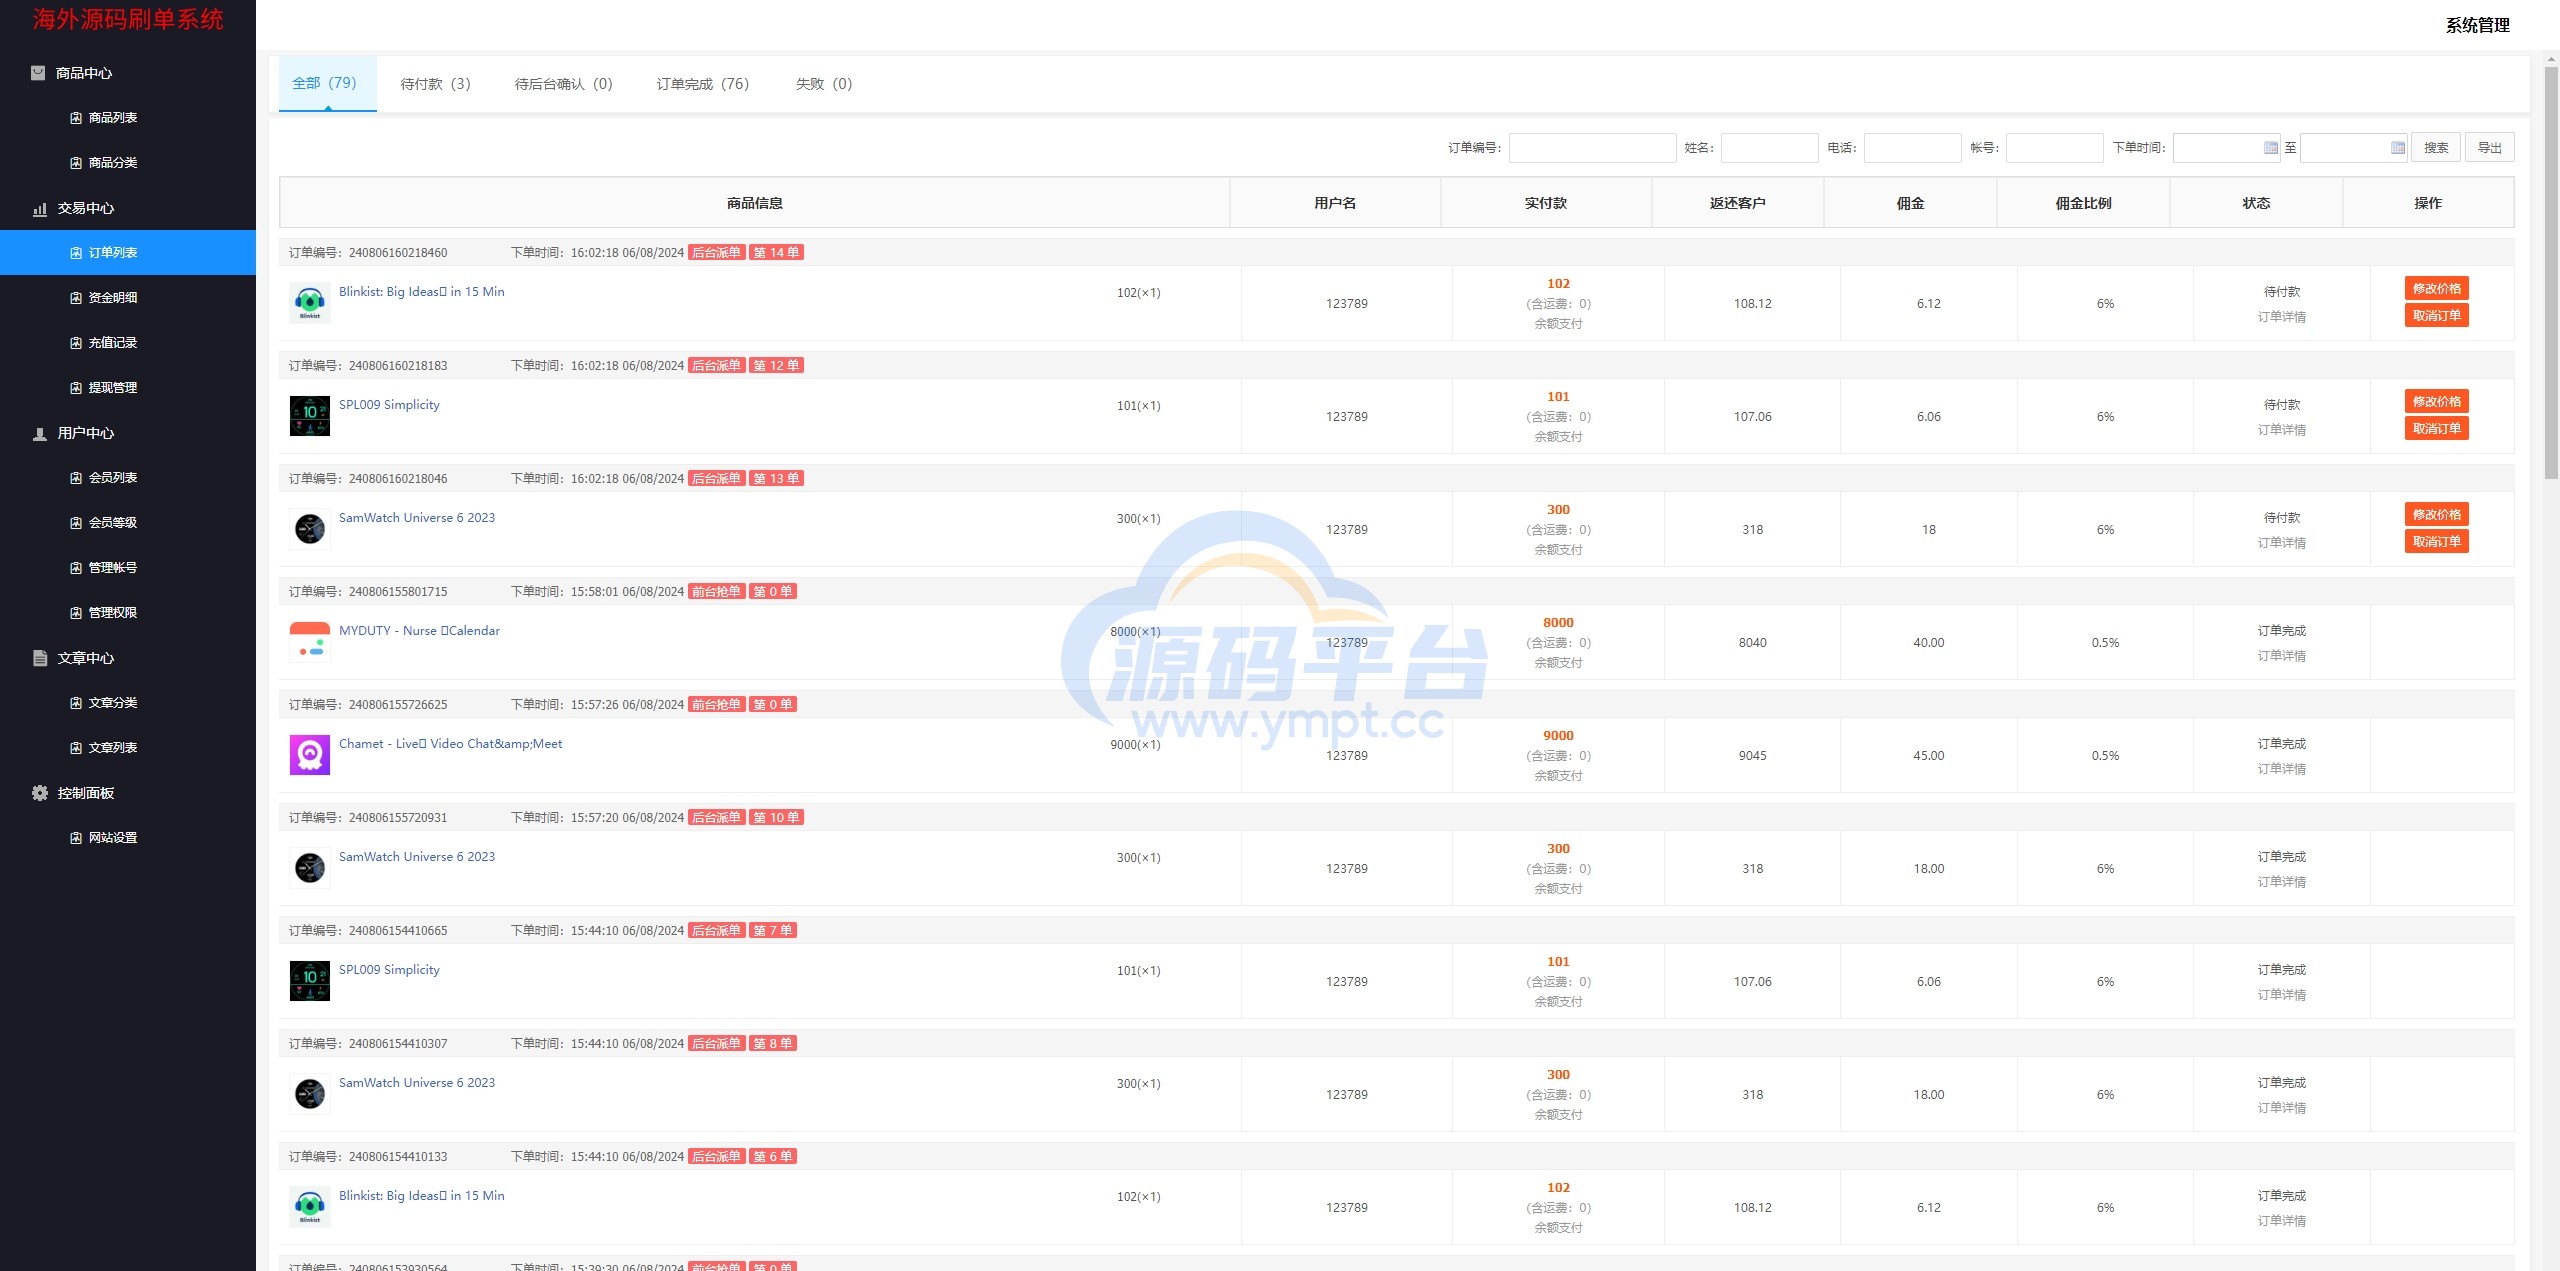Open the 商品中心 sidebar section

coord(84,73)
